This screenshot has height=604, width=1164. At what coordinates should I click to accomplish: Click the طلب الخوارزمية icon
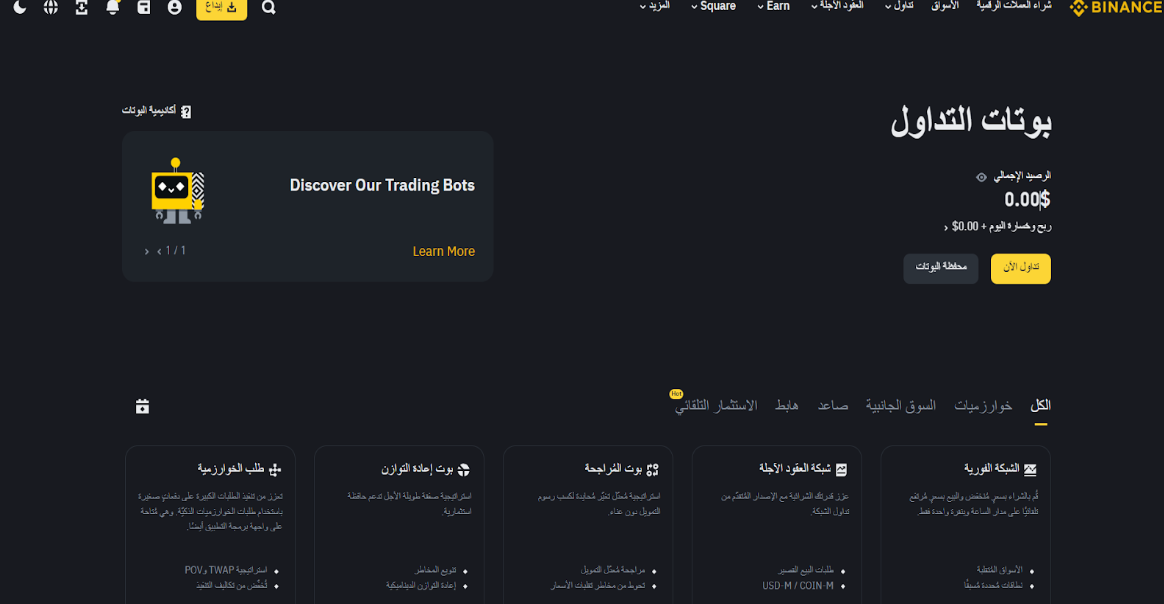click(x=275, y=470)
